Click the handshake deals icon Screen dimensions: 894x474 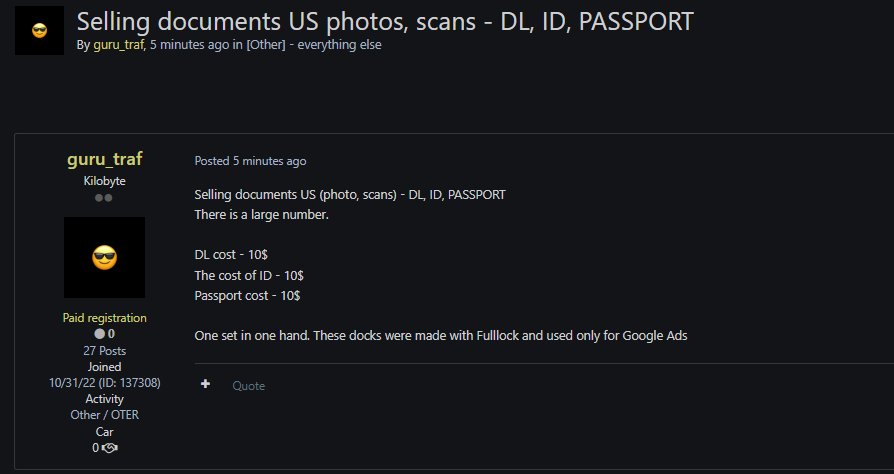tap(109, 448)
